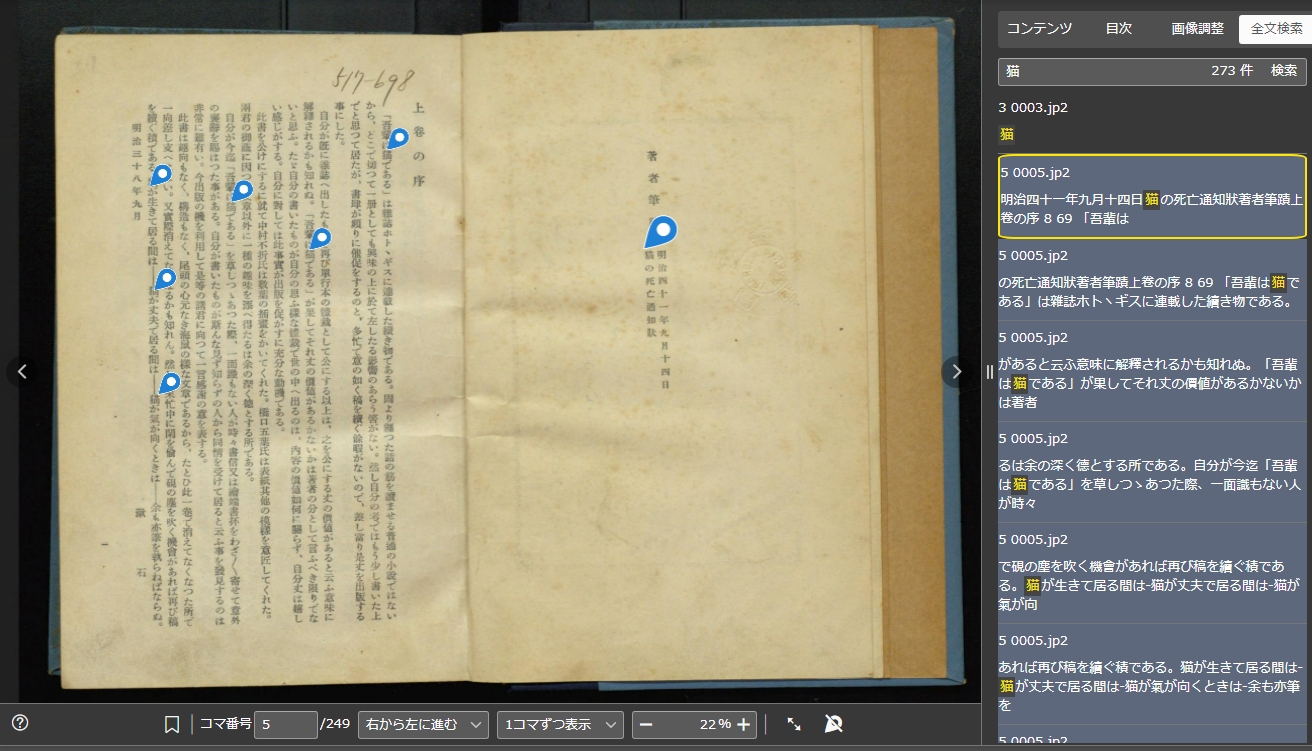Switch to the 目次 tab
Image resolution: width=1312 pixels, height=751 pixels.
point(1119,29)
